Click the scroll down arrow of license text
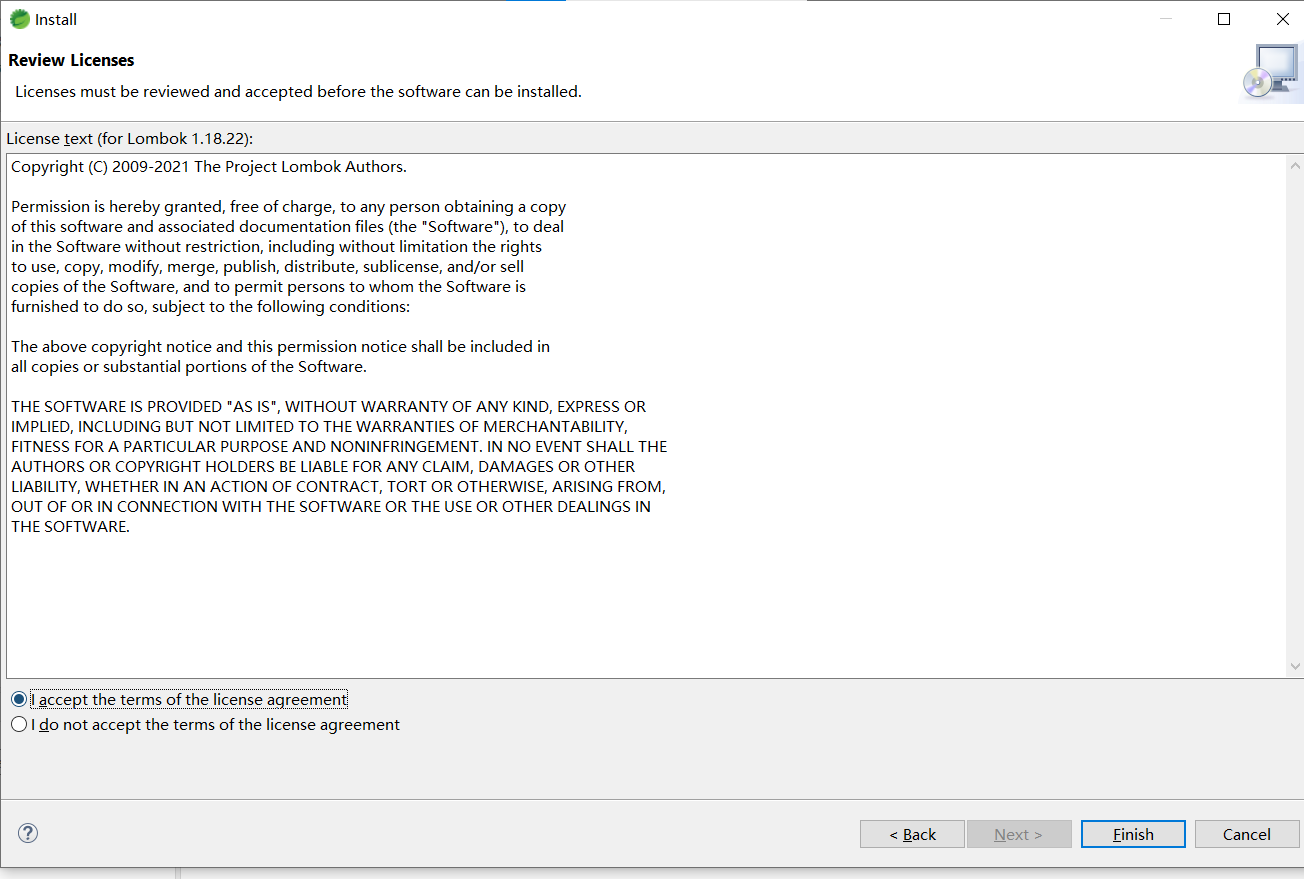The image size is (1304, 879). [x=1295, y=666]
